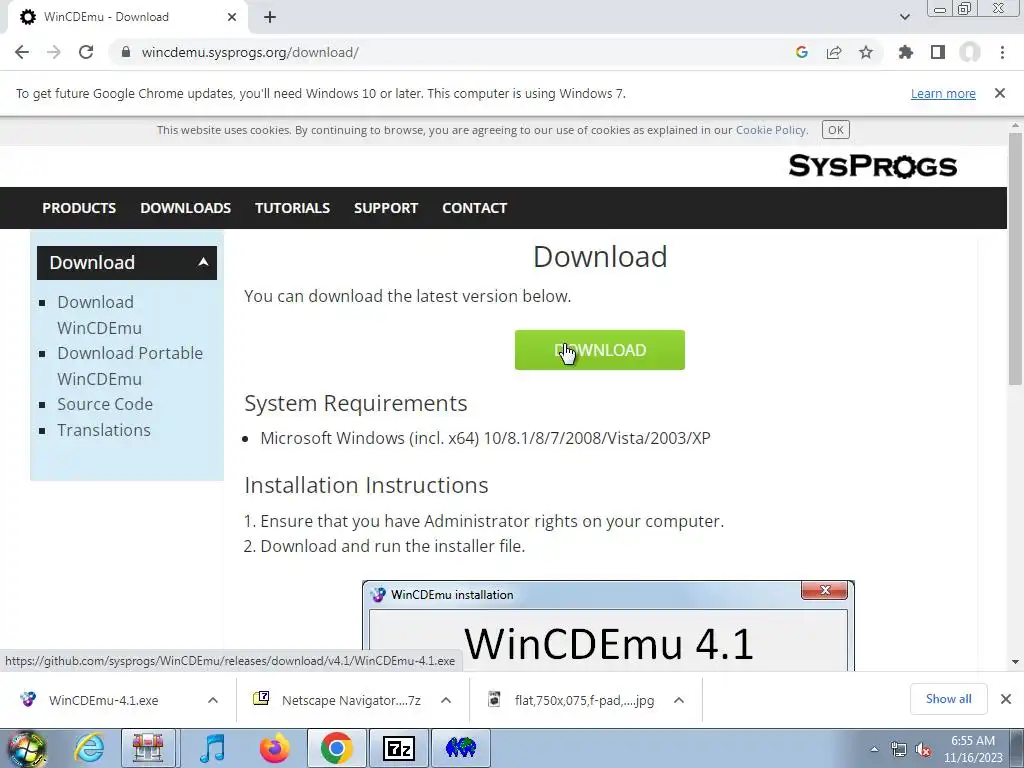Open the PRODUCTS menu

coord(79,208)
